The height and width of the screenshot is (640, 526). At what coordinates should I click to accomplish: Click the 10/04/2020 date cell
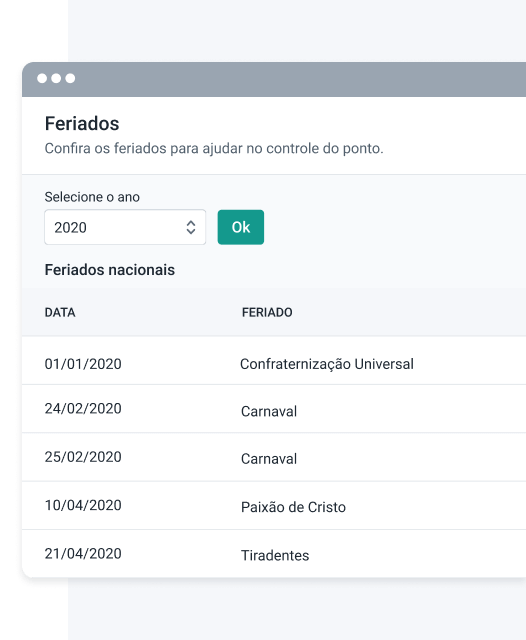pyautogui.click(x=83, y=505)
